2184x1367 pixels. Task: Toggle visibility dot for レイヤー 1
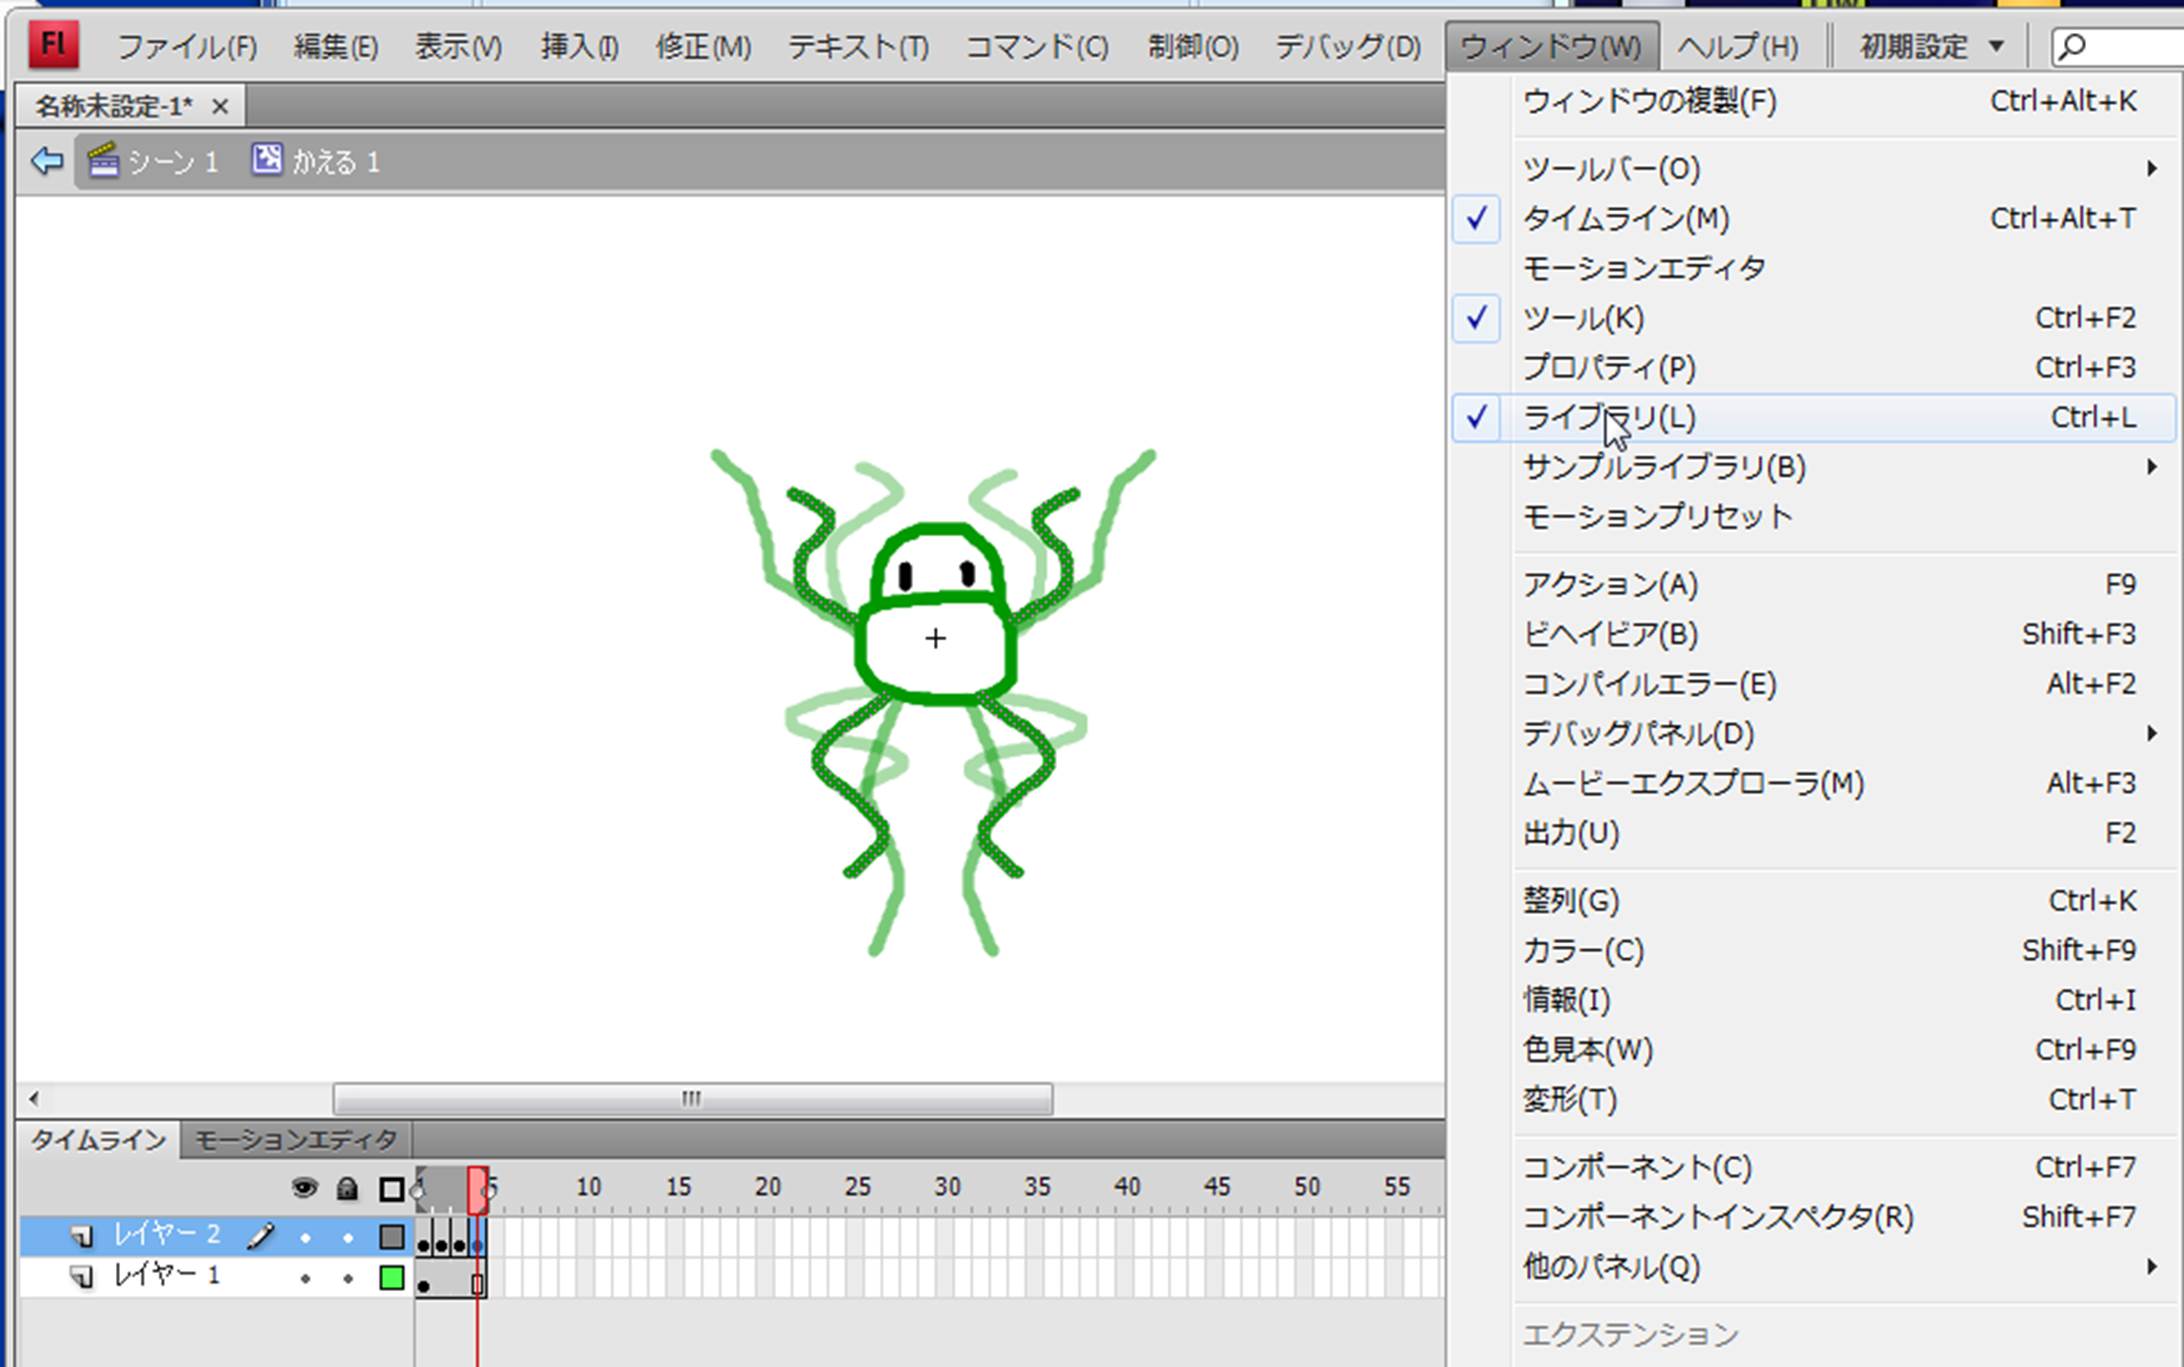click(305, 1278)
